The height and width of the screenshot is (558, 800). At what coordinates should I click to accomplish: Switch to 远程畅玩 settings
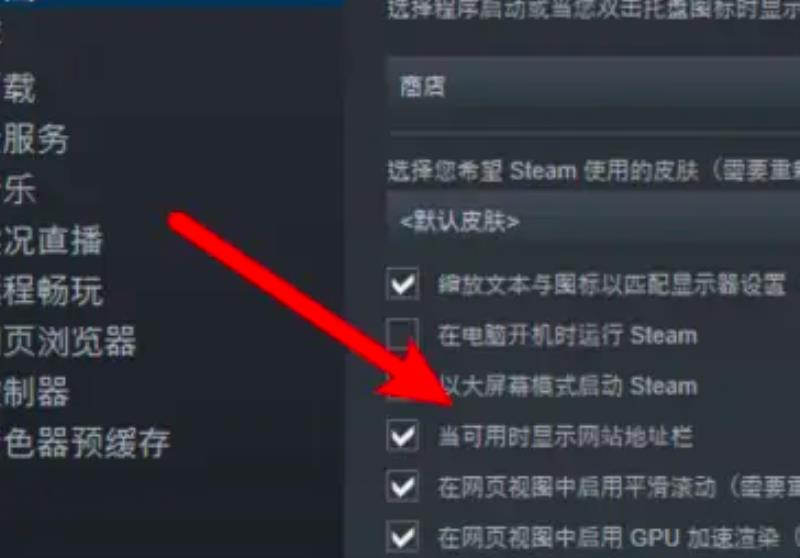[51, 291]
